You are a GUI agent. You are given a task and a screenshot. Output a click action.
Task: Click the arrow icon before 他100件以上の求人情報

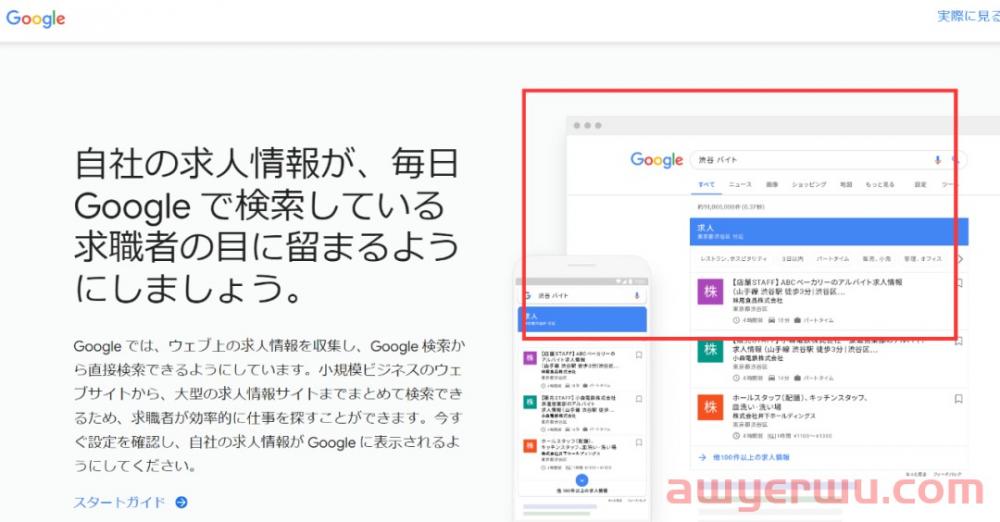[x=702, y=458]
